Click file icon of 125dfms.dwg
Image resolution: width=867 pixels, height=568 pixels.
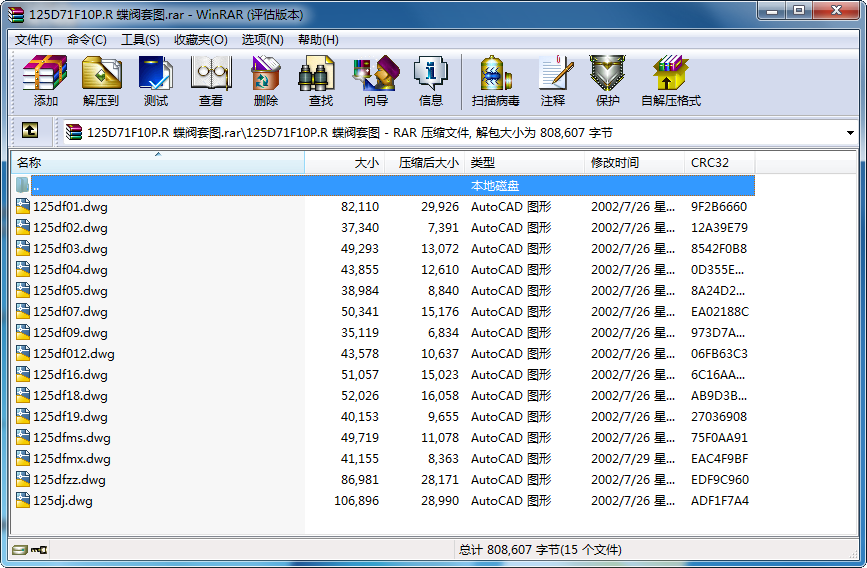pyautogui.click(x=23, y=437)
